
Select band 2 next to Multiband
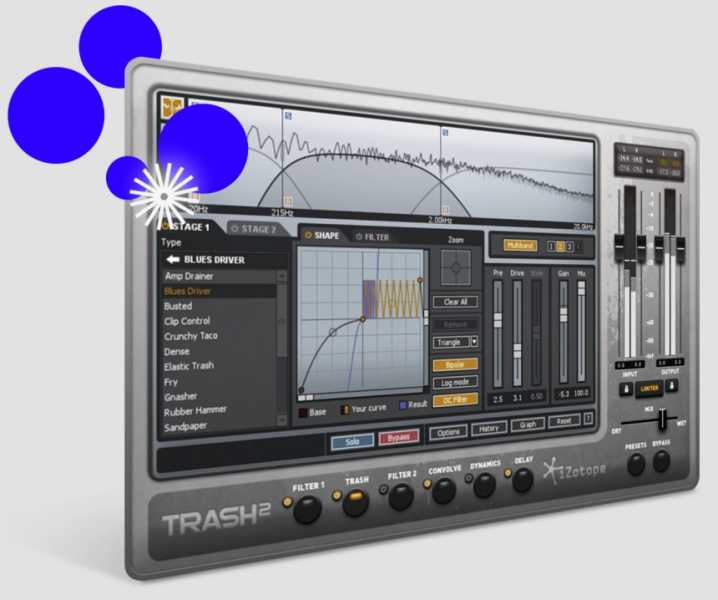560,246
